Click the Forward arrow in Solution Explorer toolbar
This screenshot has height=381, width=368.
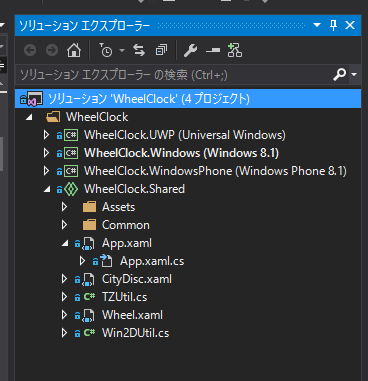coord(52,51)
